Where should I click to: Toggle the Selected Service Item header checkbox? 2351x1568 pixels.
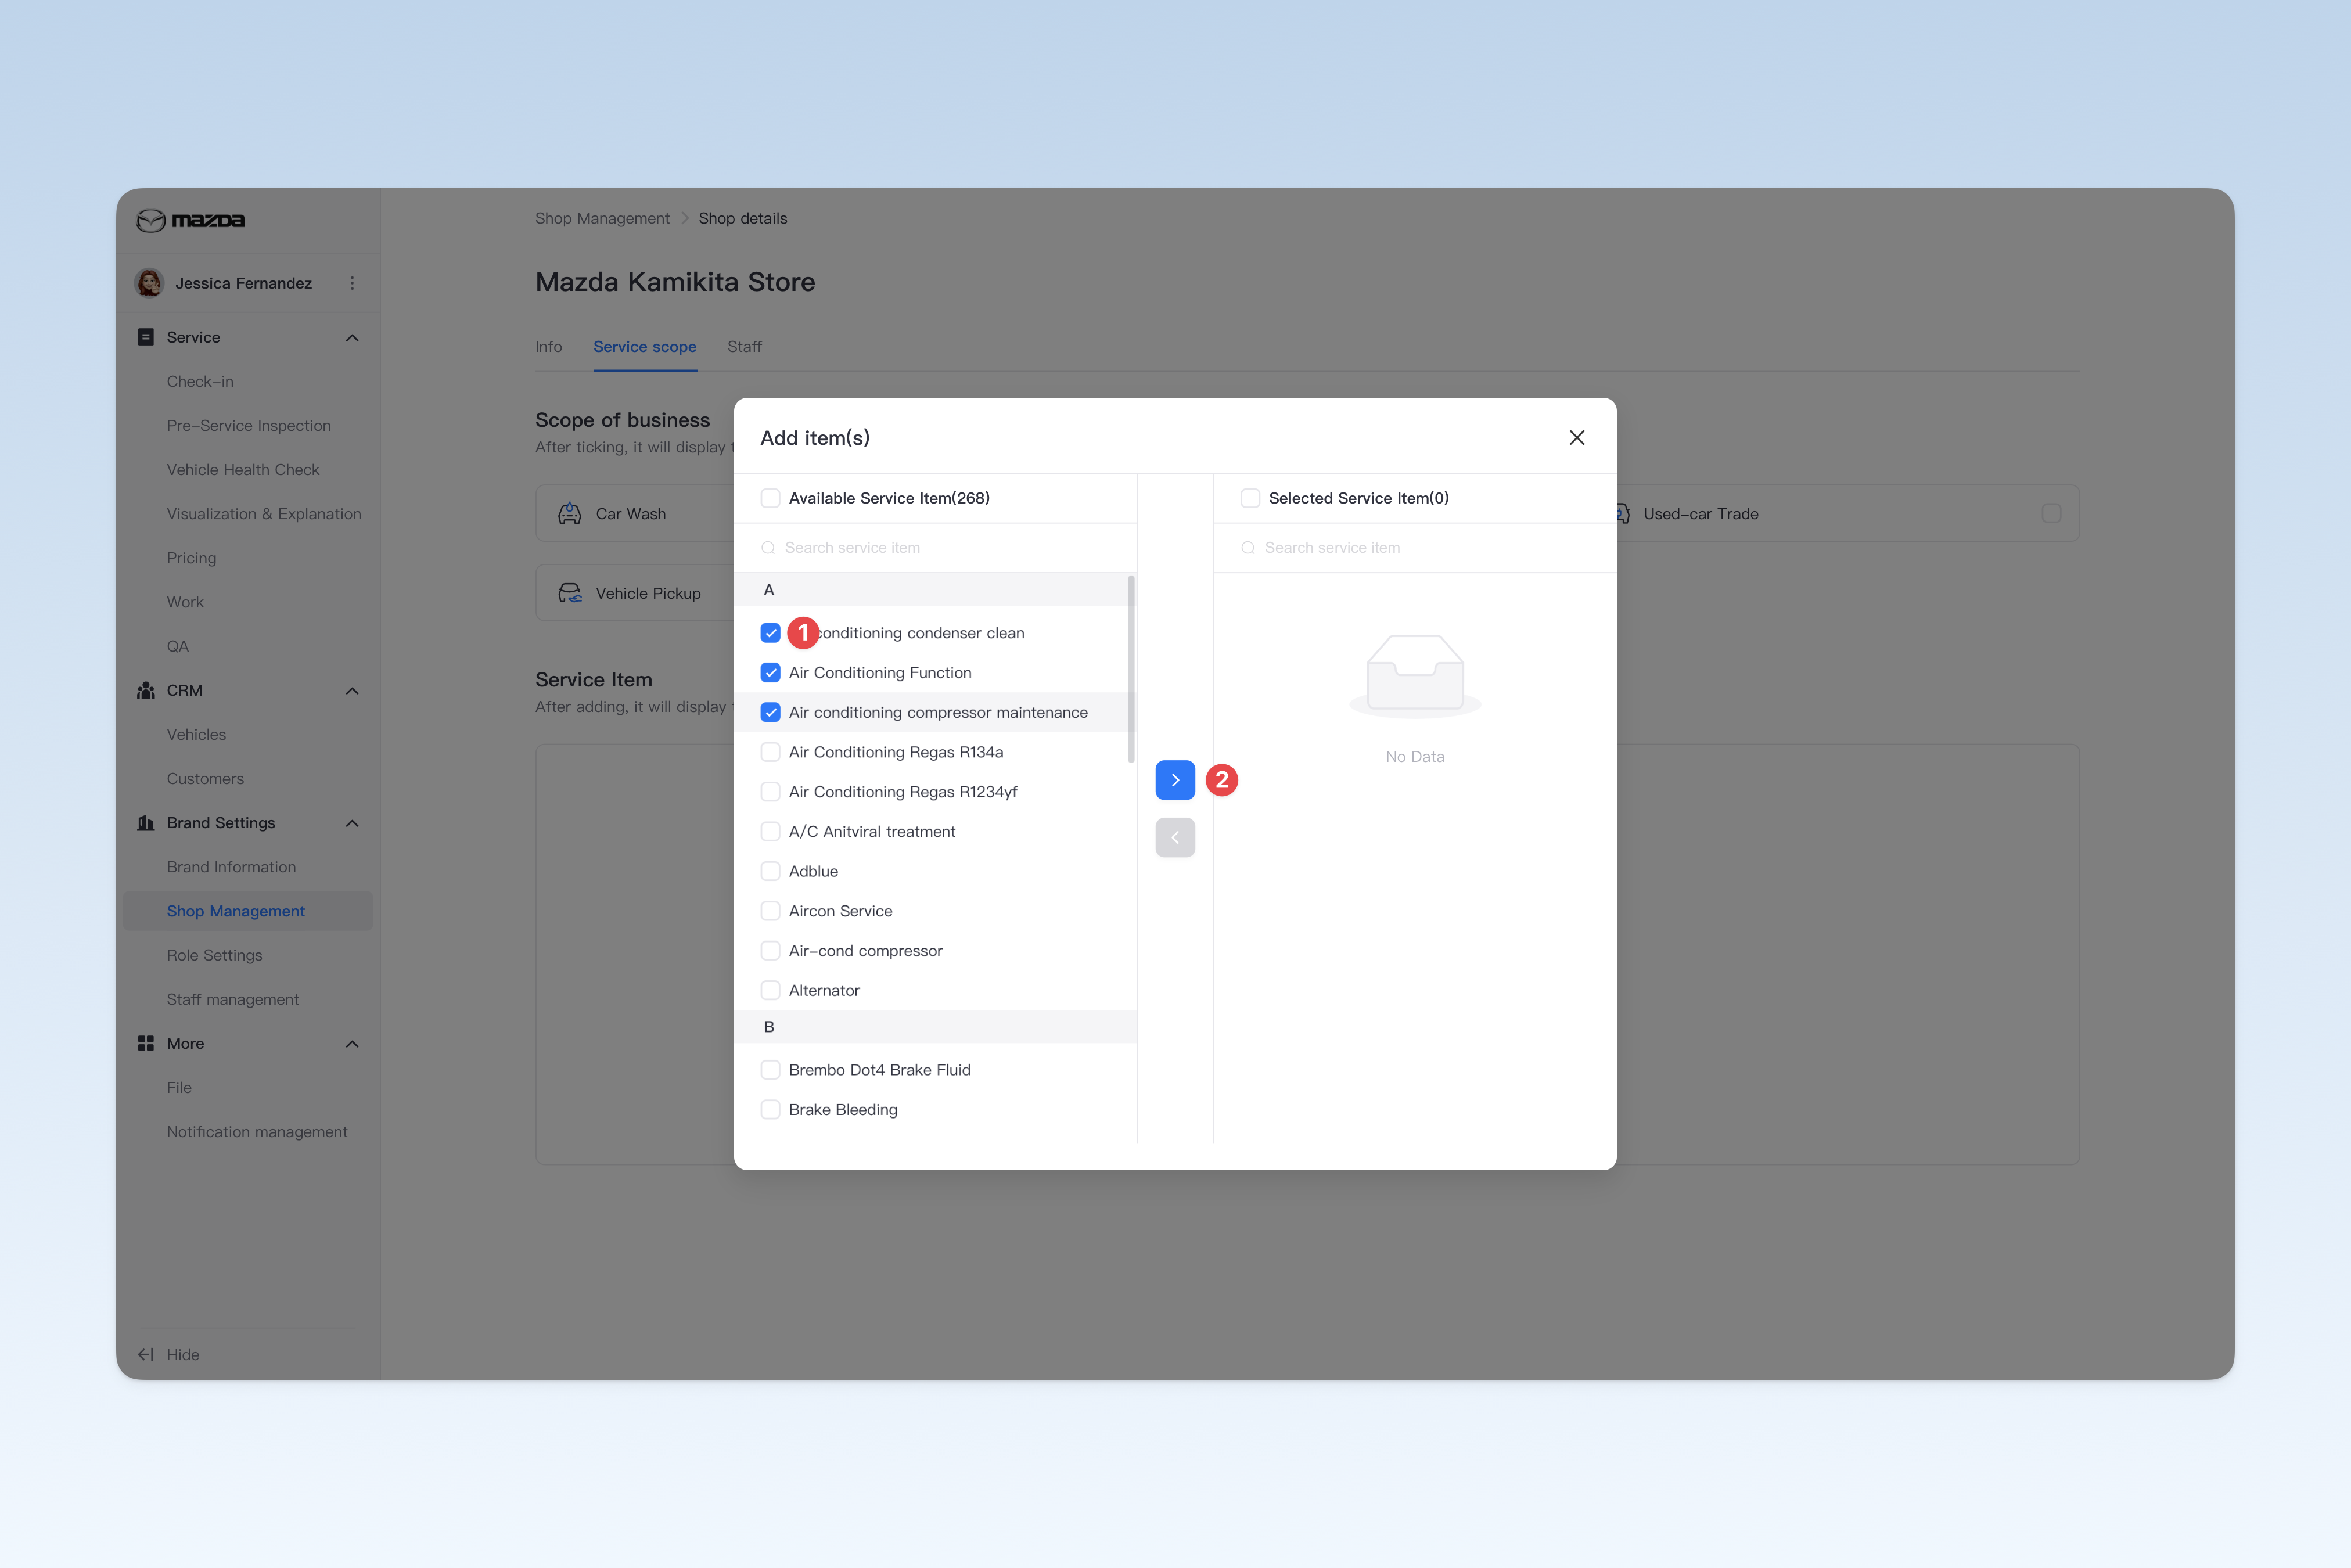pyautogui.click(x=1250, y=498)
